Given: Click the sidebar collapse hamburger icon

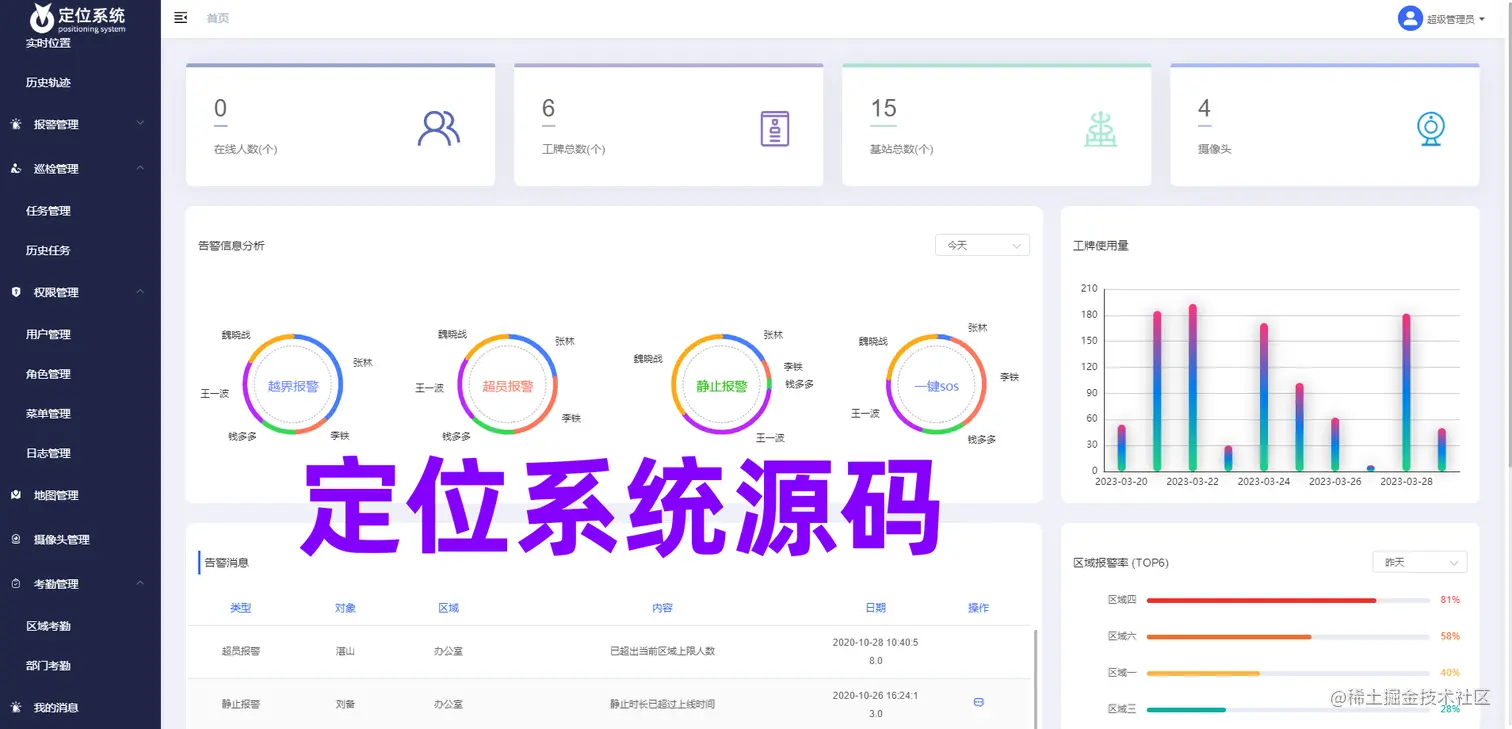Looking at the screenshot, I should pyautogui.click(x=180, y=17).
